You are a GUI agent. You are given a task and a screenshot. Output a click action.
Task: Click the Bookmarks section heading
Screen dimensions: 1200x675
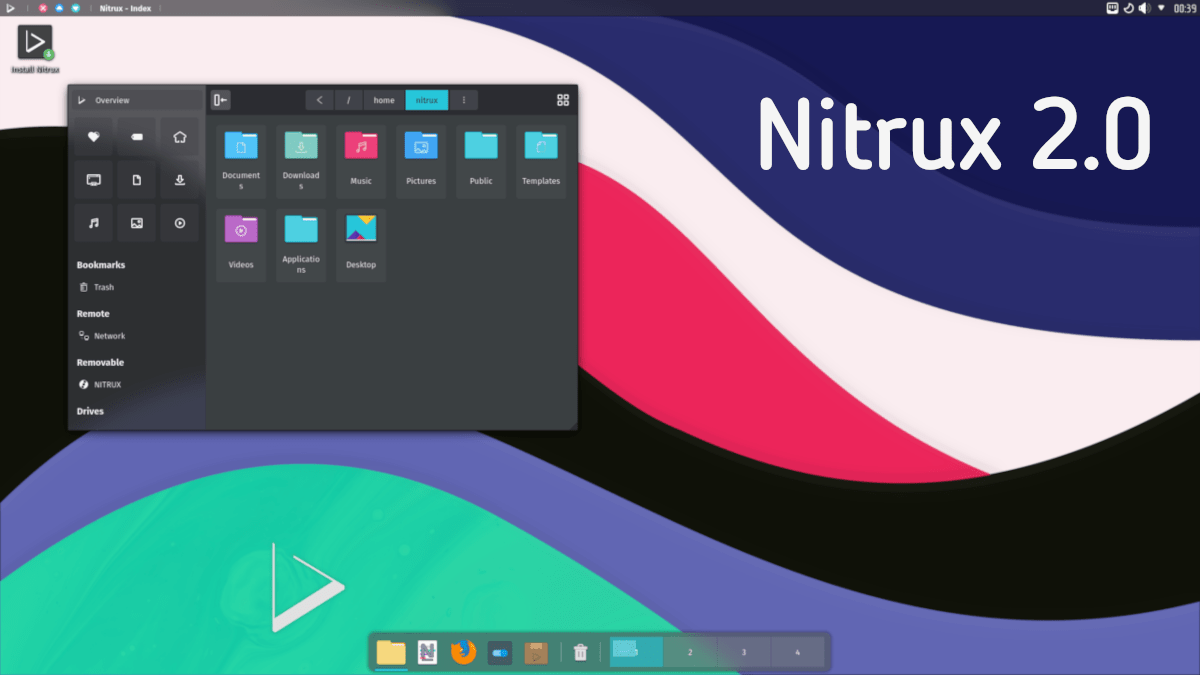pyautogui.click(x=101, y=265)
